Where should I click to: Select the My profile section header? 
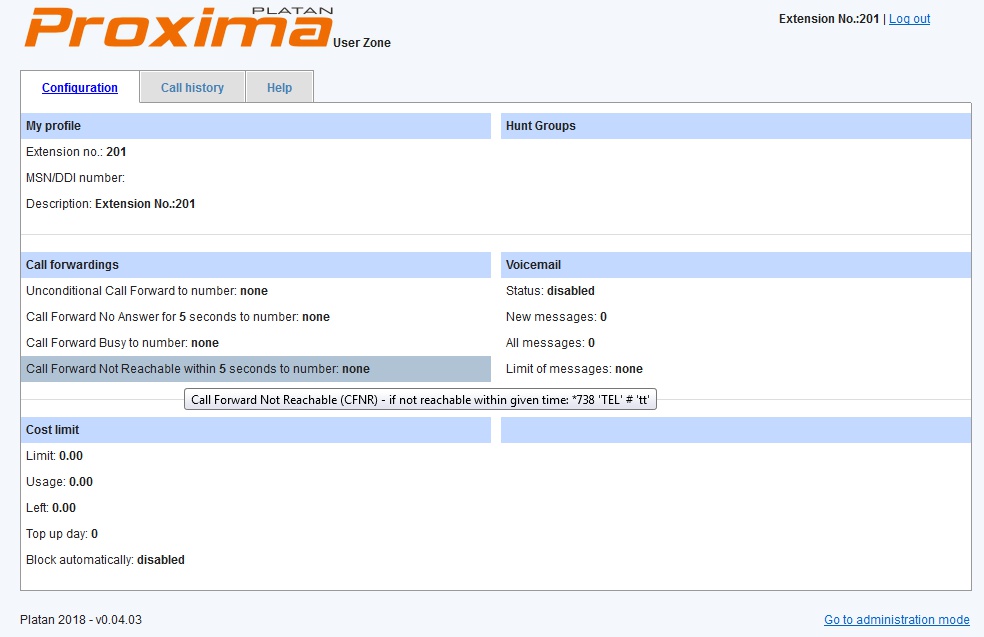255,126
